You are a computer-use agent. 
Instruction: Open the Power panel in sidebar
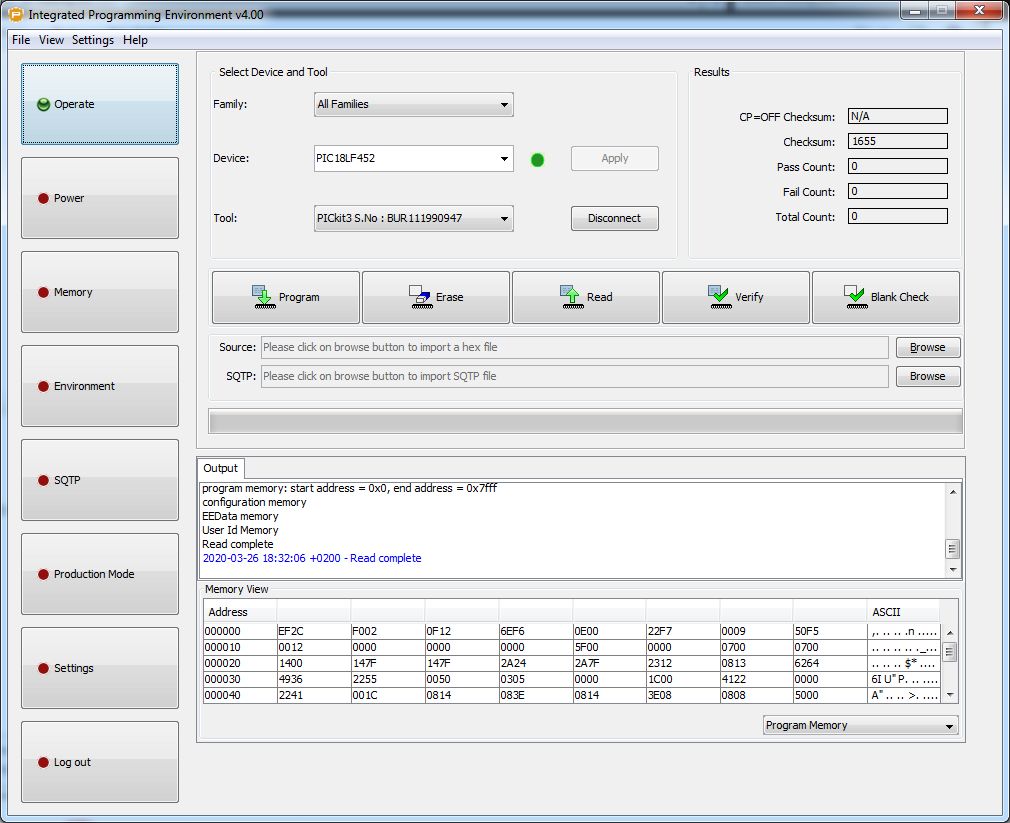point(100,198)
